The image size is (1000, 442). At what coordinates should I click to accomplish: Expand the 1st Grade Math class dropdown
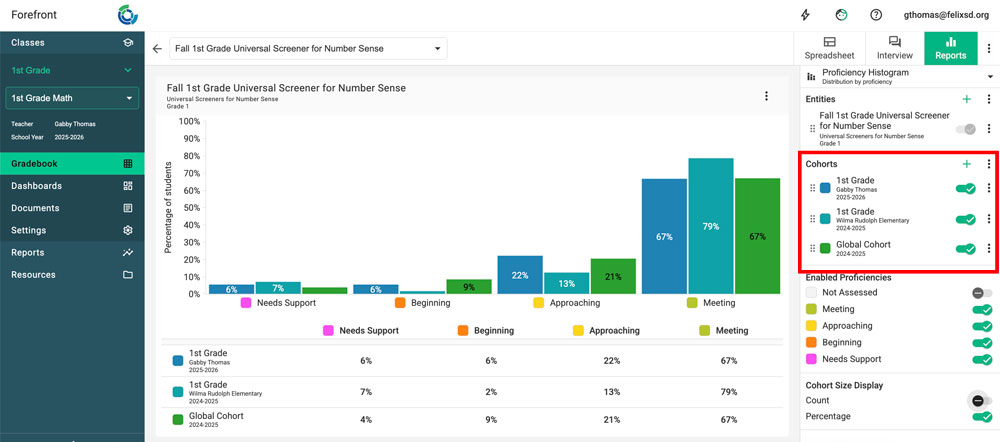point(72,98)
